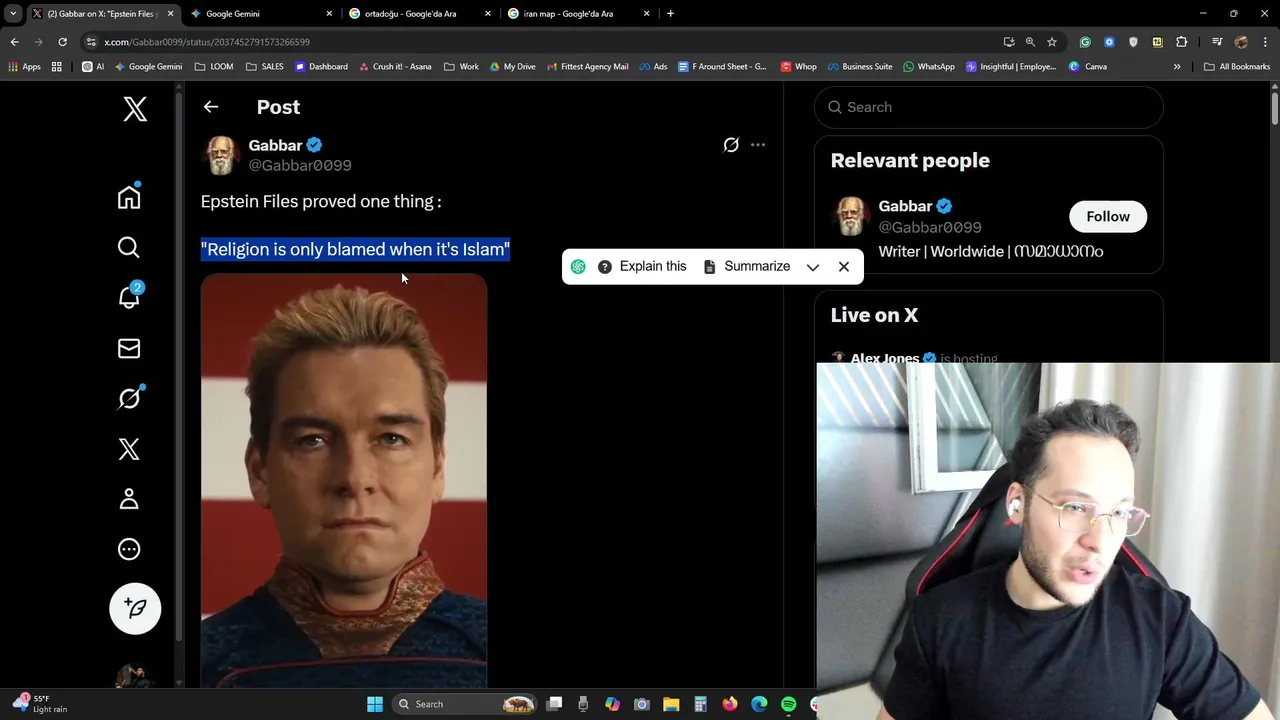Open Explore search icon in X sidebar
The image size is (1280, 720).
click(129, 247)
